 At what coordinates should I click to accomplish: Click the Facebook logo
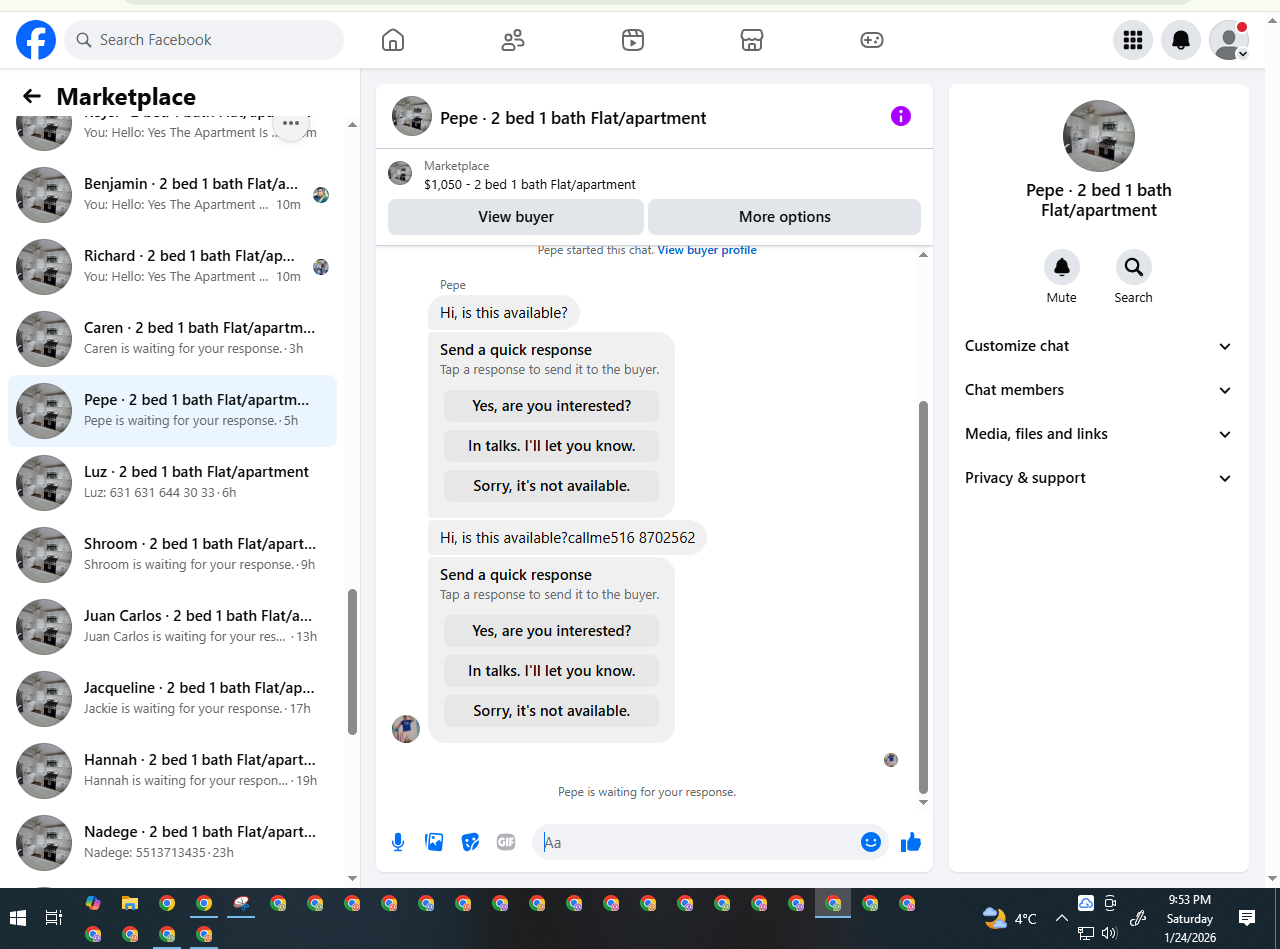[36, 40]
